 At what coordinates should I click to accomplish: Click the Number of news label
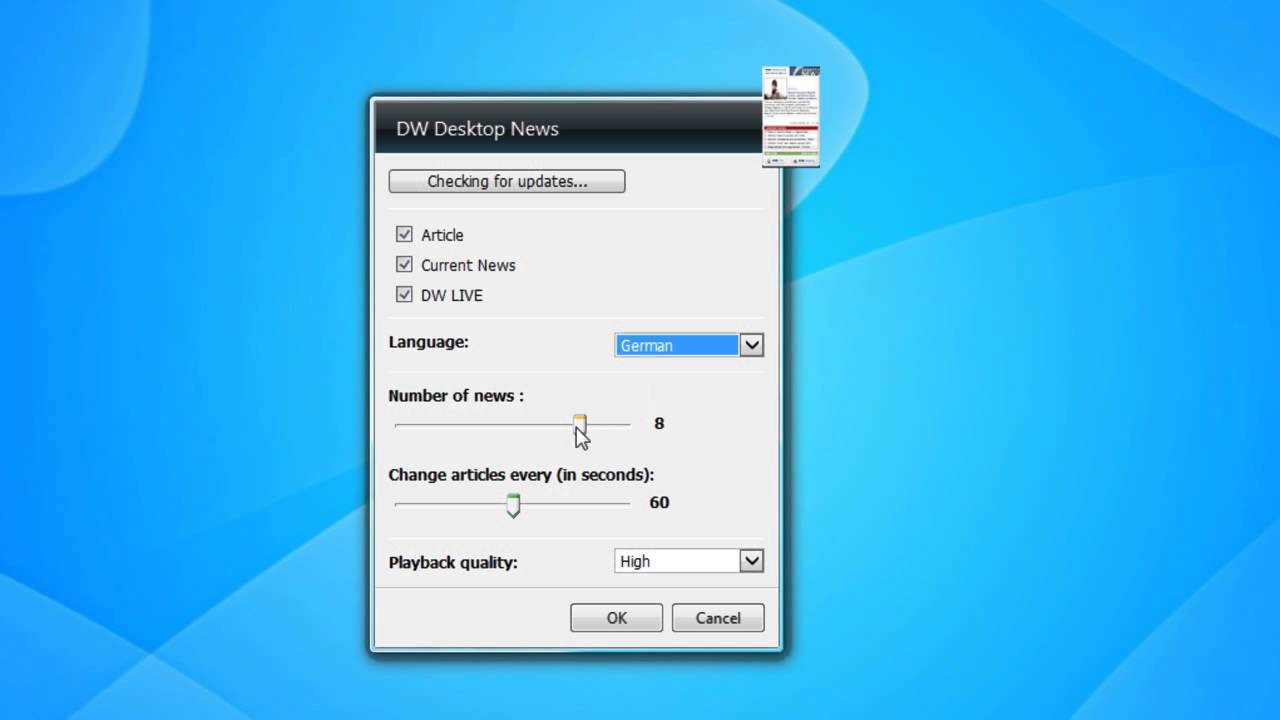456,395
